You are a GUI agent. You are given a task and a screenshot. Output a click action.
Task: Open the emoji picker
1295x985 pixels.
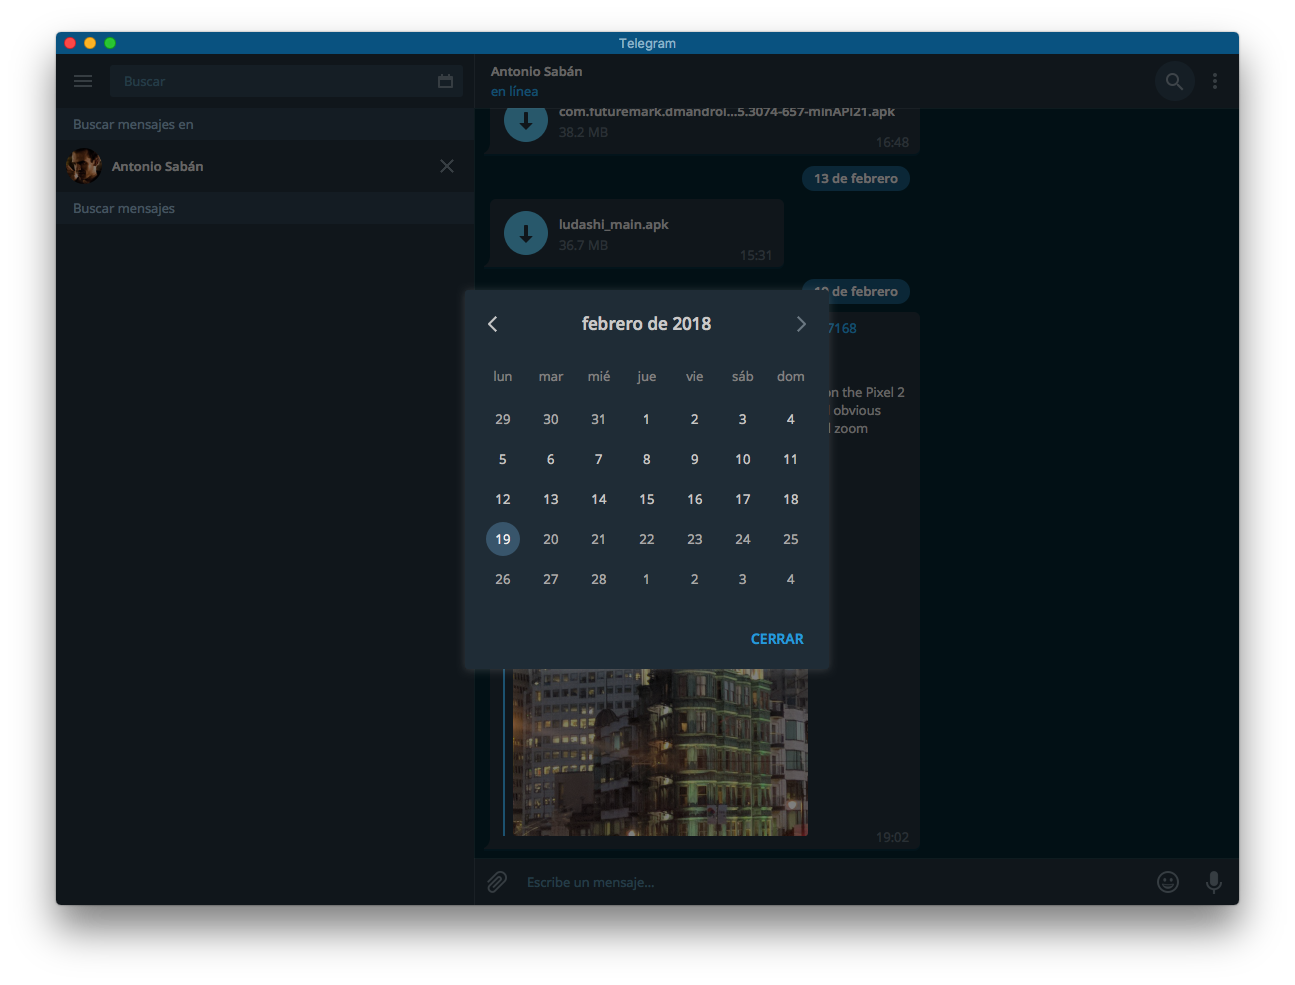point(1167,882)
